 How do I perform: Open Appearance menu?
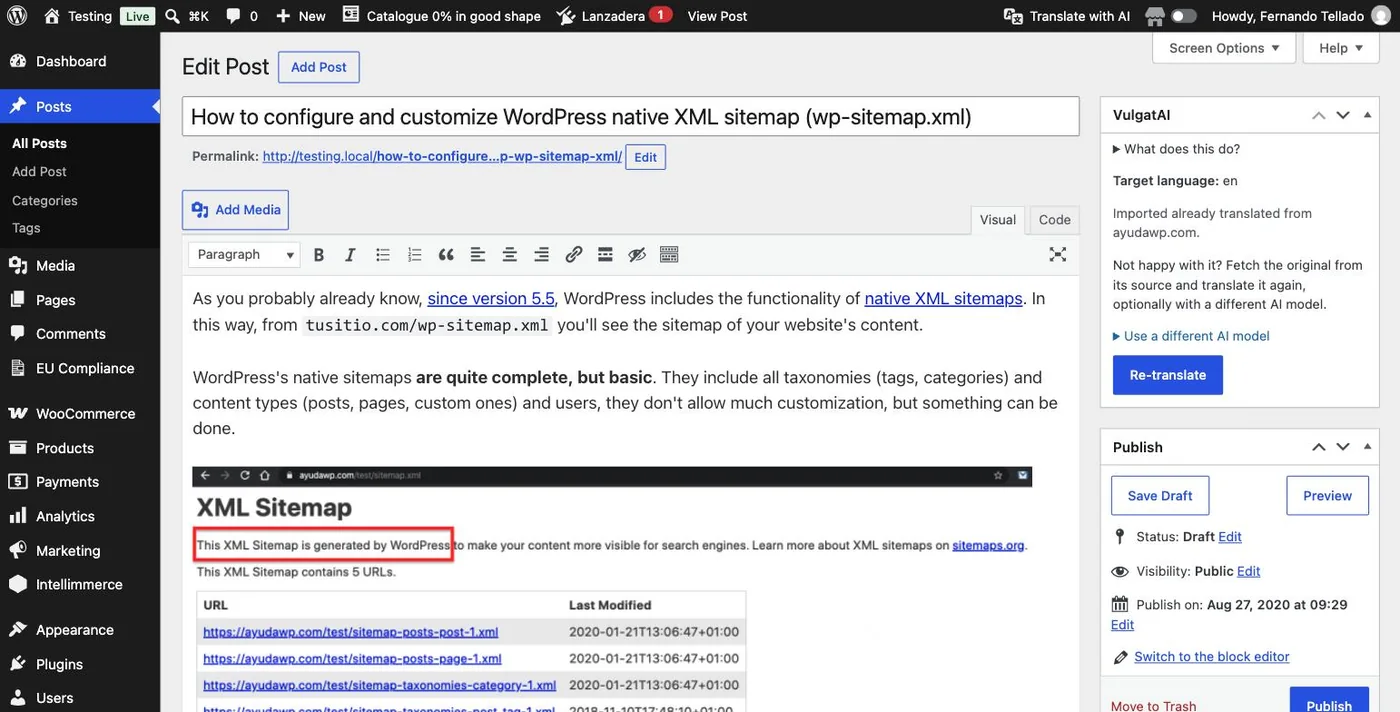pos(80,630)
